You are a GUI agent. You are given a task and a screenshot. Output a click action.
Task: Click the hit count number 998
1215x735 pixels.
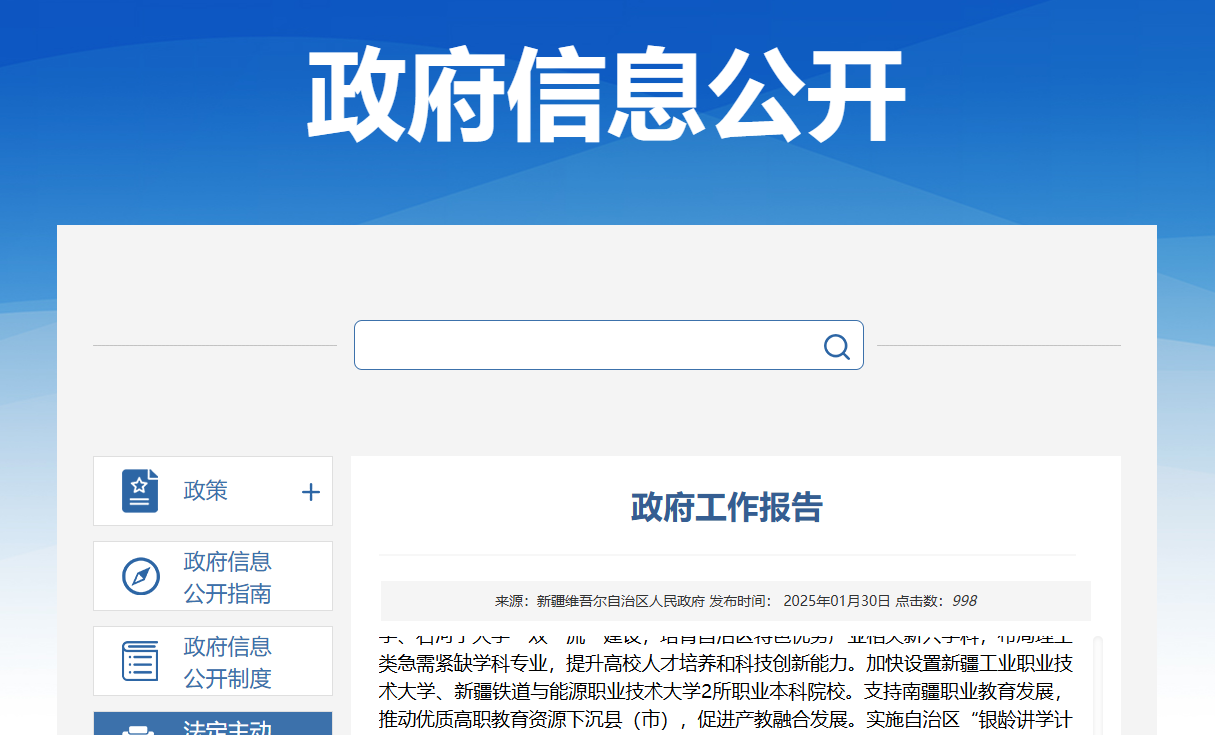[964, 601]
